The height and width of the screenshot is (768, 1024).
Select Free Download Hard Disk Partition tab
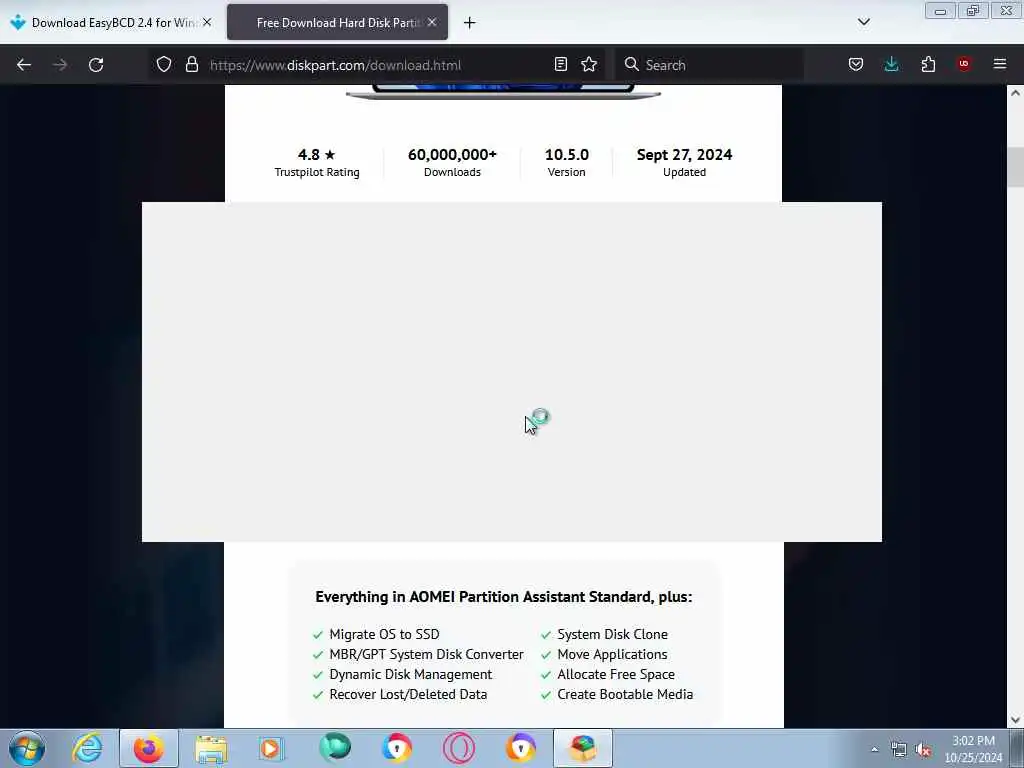(x=338, y=23)
